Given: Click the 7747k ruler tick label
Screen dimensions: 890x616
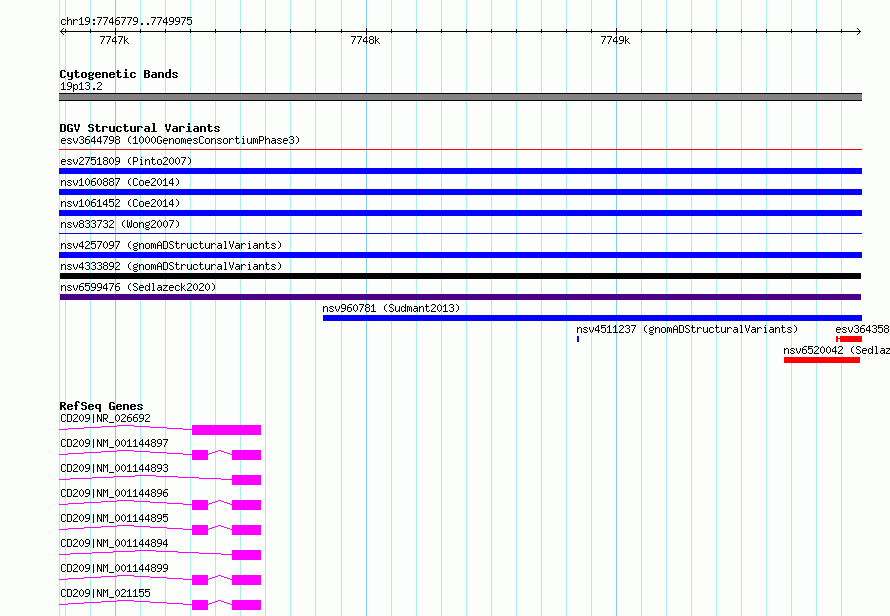Looking at the screenshot, I should (114, 40).
